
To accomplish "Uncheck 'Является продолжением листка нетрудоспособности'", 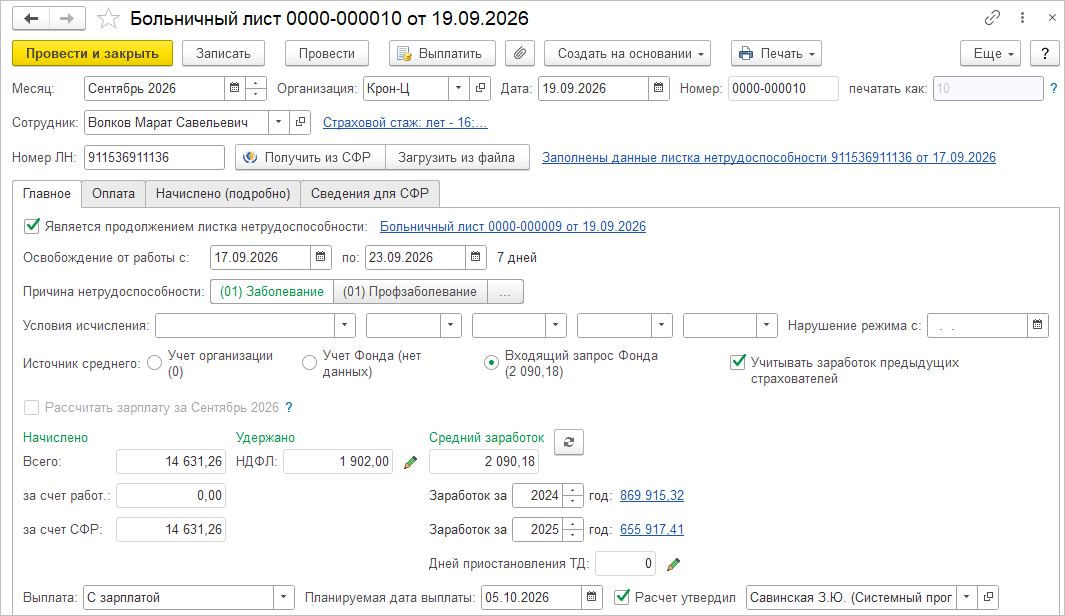I will point(31,226).
